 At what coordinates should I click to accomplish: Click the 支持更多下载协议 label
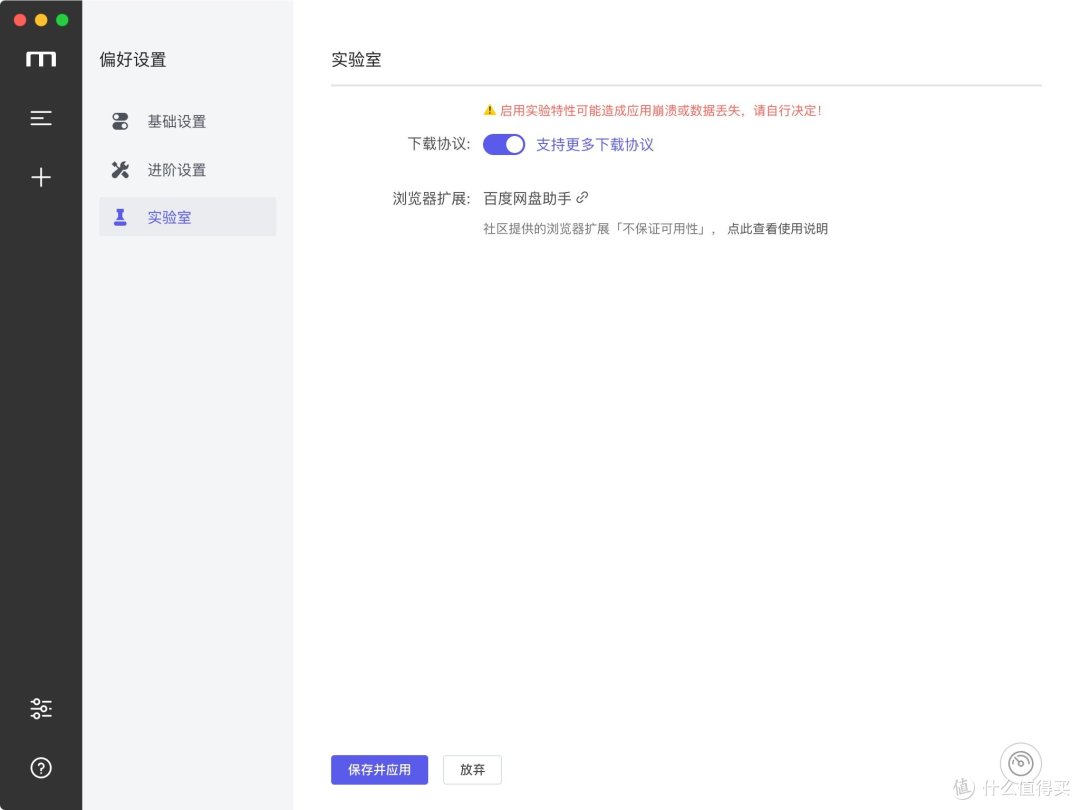[x=594, y=145]
